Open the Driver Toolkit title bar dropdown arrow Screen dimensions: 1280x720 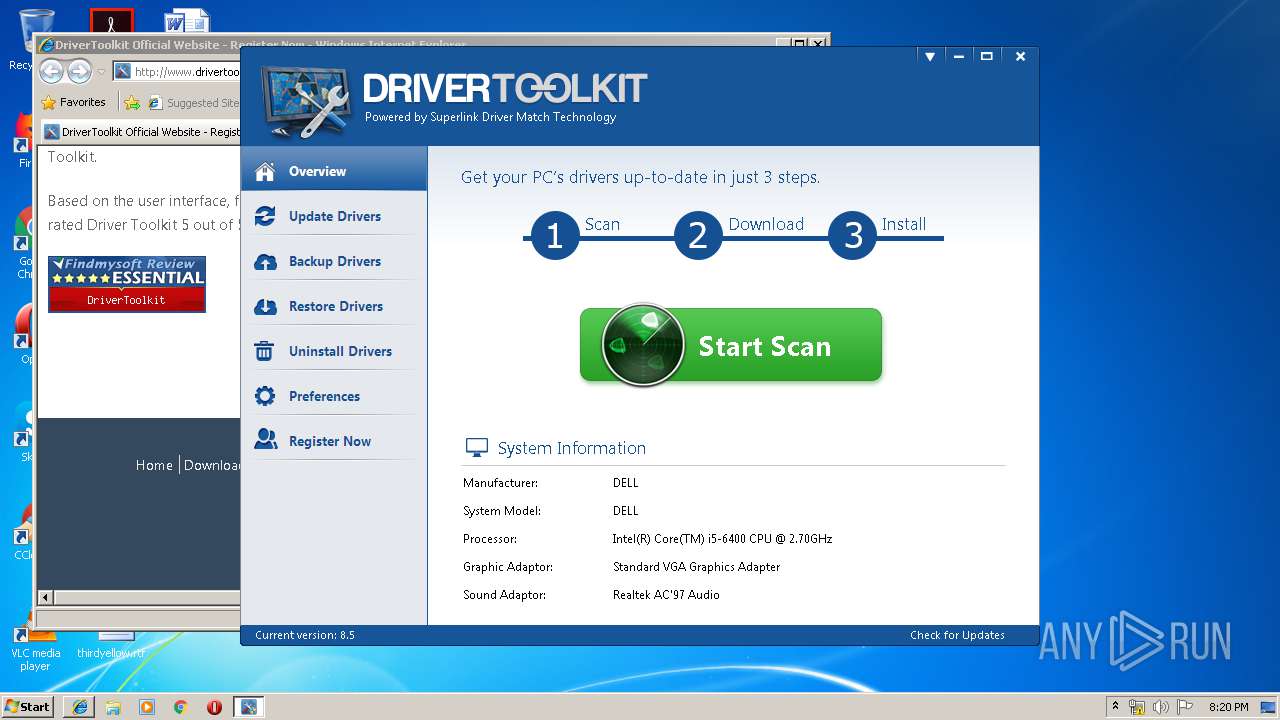(x=930, y=57)
